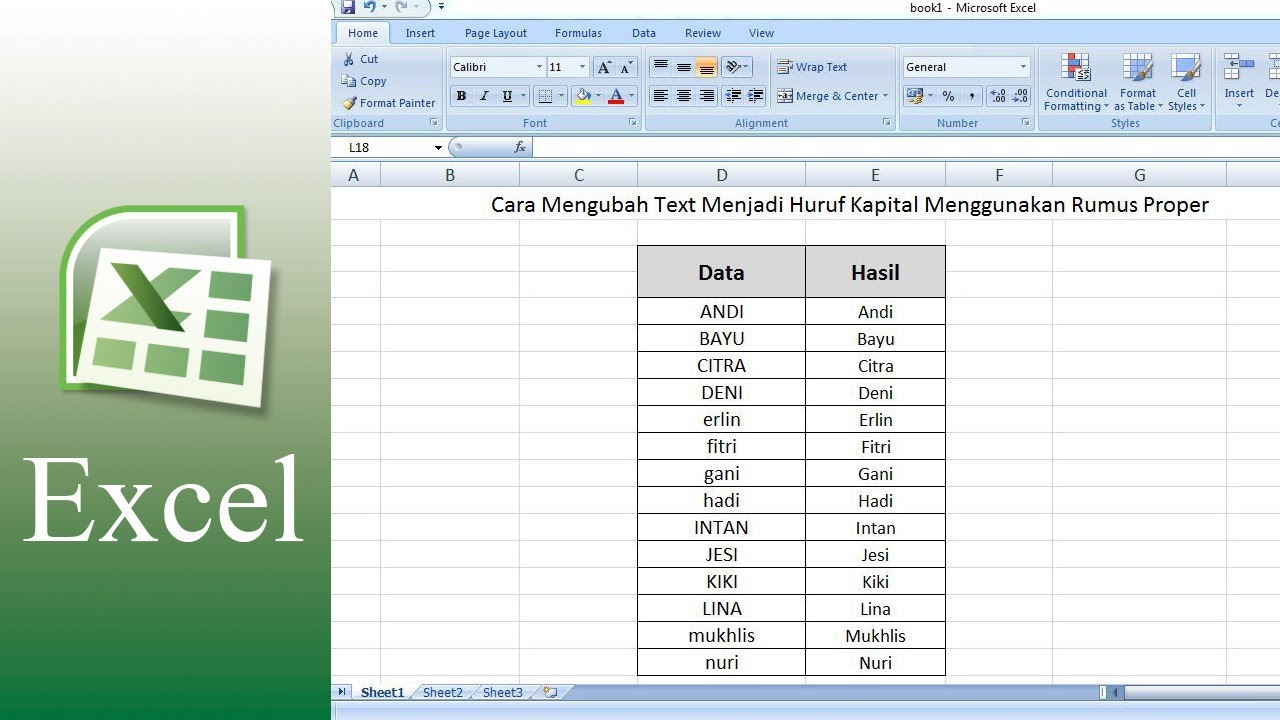
Task: Apply Comma Style number format
Action: tap(971, 96)
